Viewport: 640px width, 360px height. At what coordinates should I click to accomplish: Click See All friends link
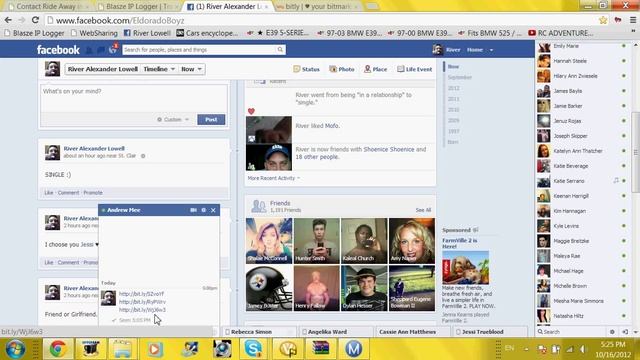pos(423,210)
